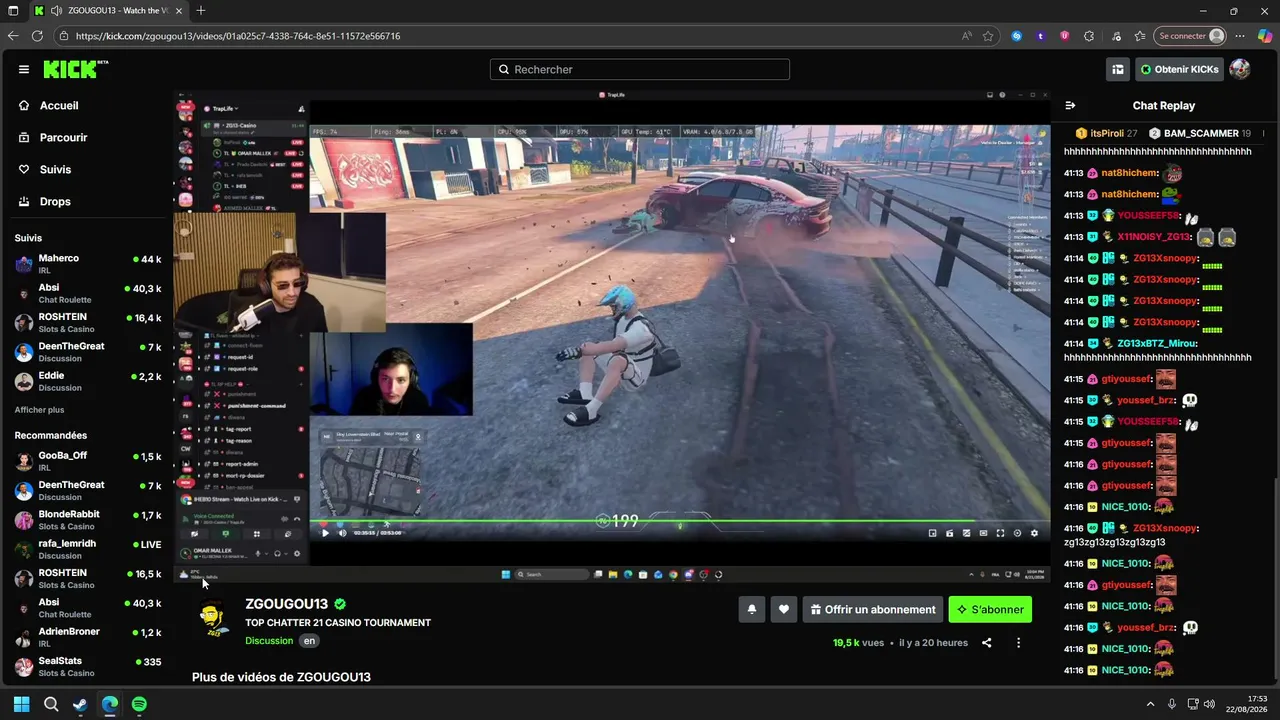Click the Rechercher search field
This screenshot has height=720, width=1280.
pyautogui.click(x=640, y=69)
